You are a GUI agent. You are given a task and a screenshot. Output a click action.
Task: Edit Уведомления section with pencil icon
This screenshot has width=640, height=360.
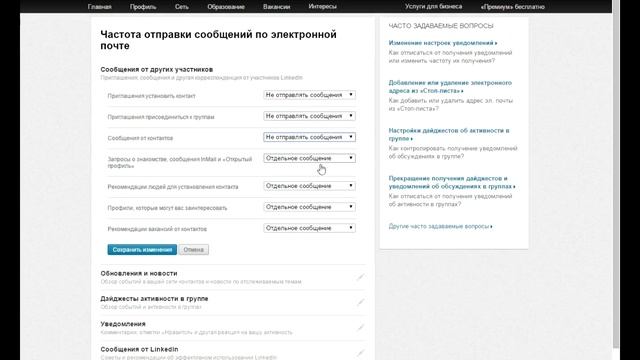click(x=360, y=328)
